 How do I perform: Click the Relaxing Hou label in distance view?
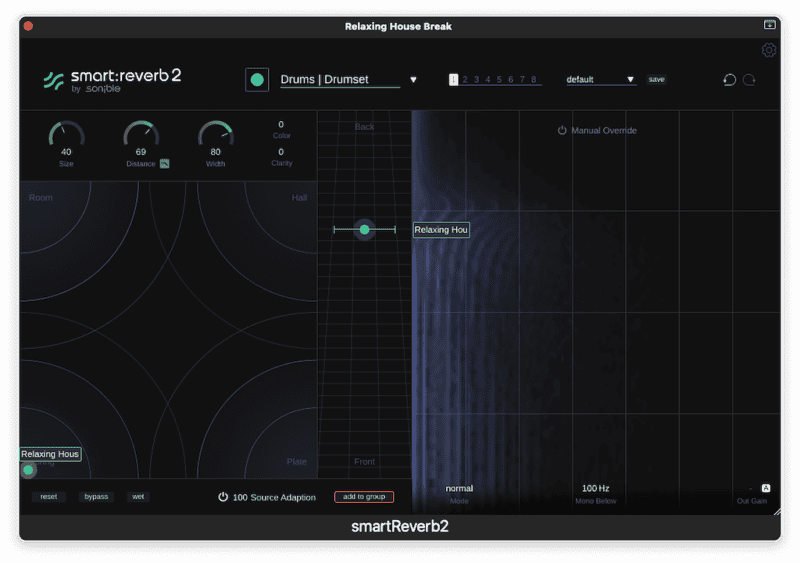pos(441,230)
